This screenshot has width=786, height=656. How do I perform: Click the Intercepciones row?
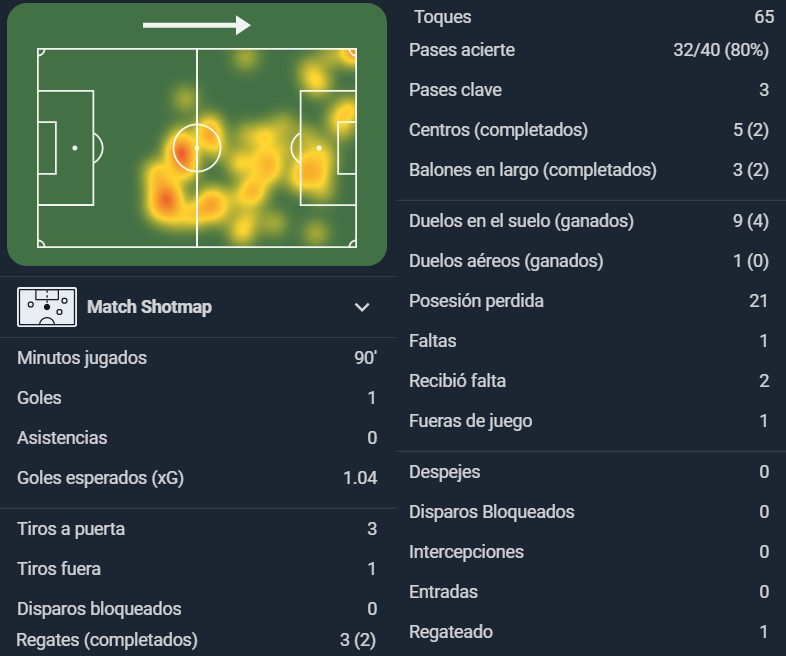point(589,552)
